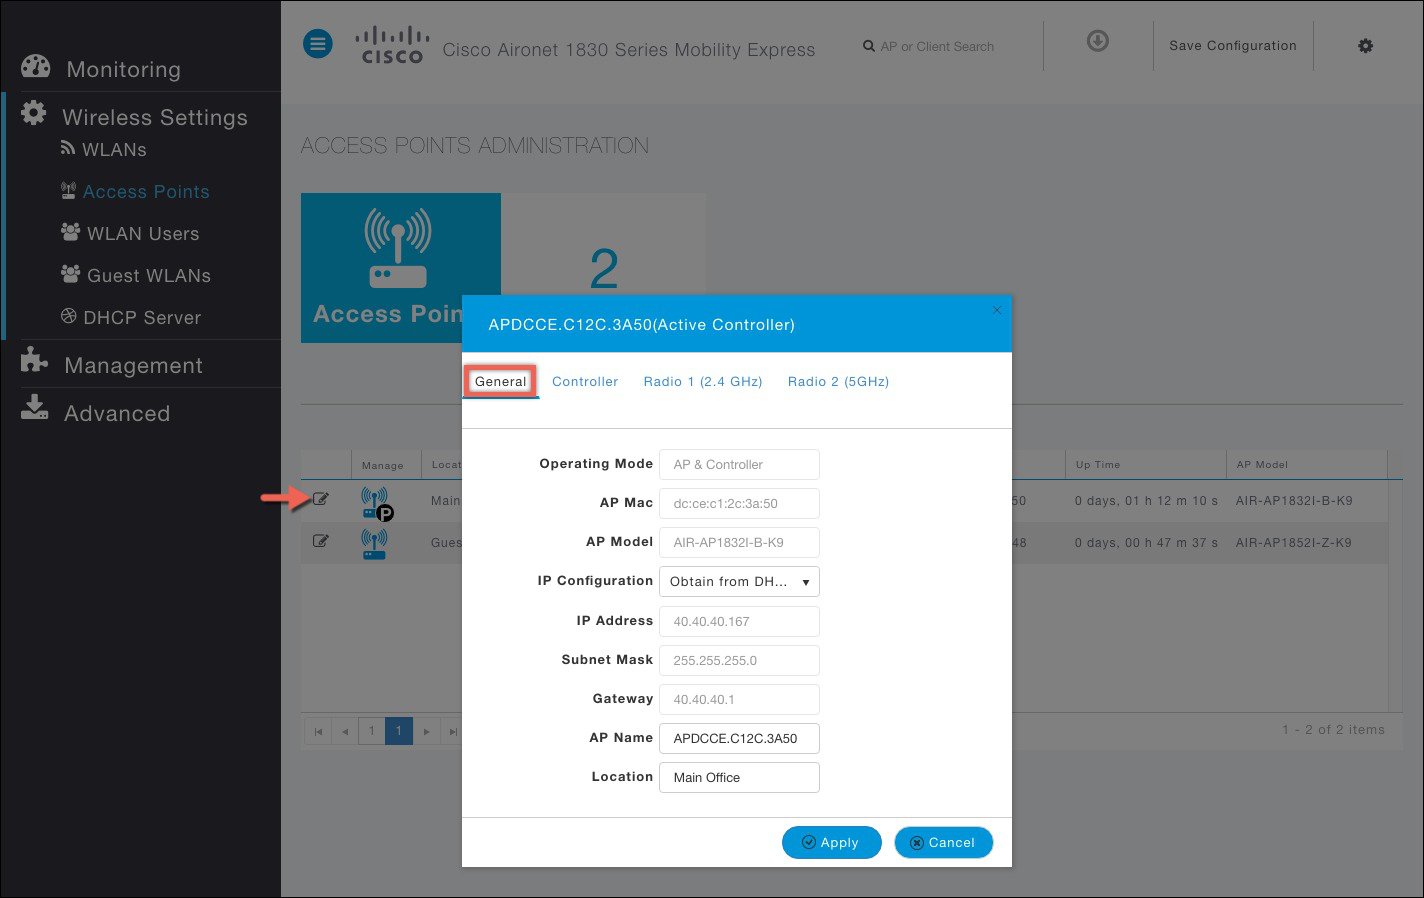Click the AP Model column header
Screen dimensions: 1424x898
click(1262, 465)
